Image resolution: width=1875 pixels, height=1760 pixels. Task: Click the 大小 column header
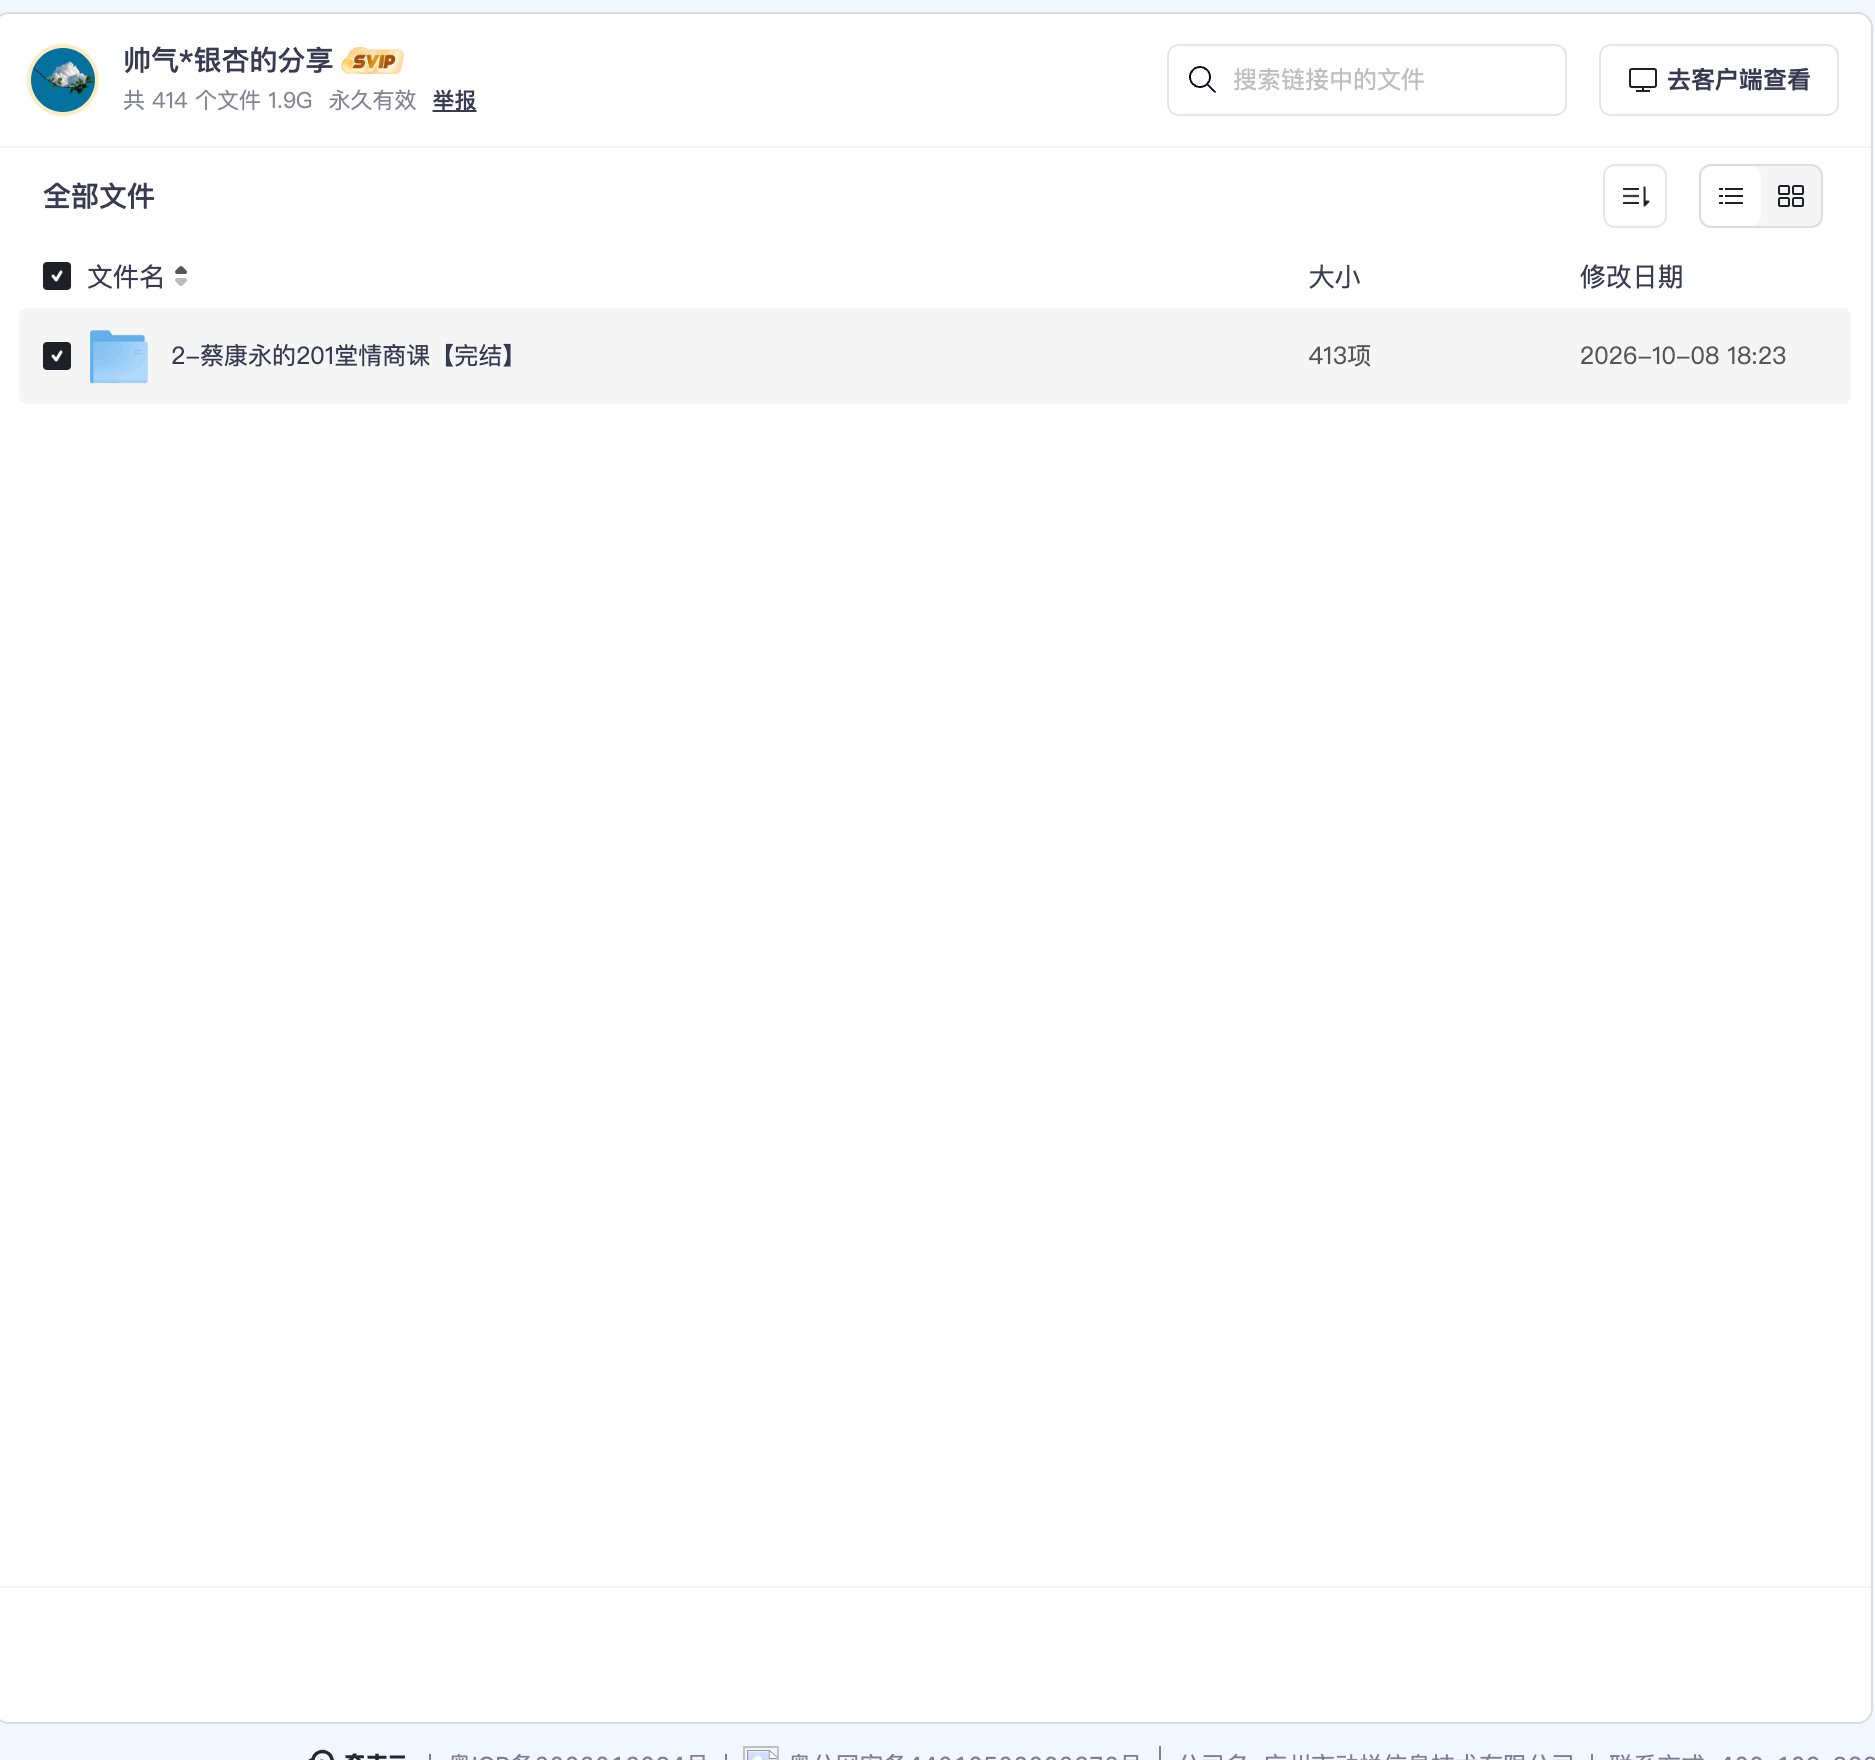[x=1334, y=277]
